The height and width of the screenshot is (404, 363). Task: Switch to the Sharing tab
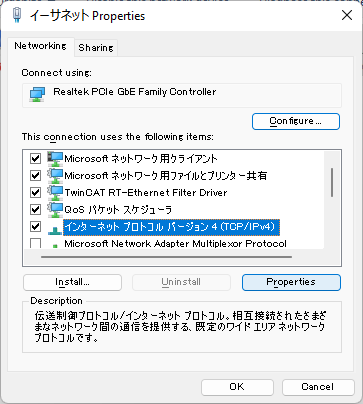[96, 48]
